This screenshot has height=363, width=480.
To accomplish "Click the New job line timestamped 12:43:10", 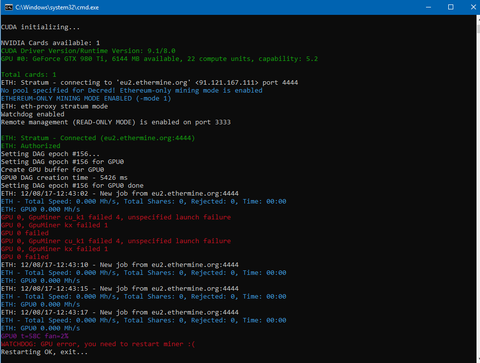I will coord(120,265).
